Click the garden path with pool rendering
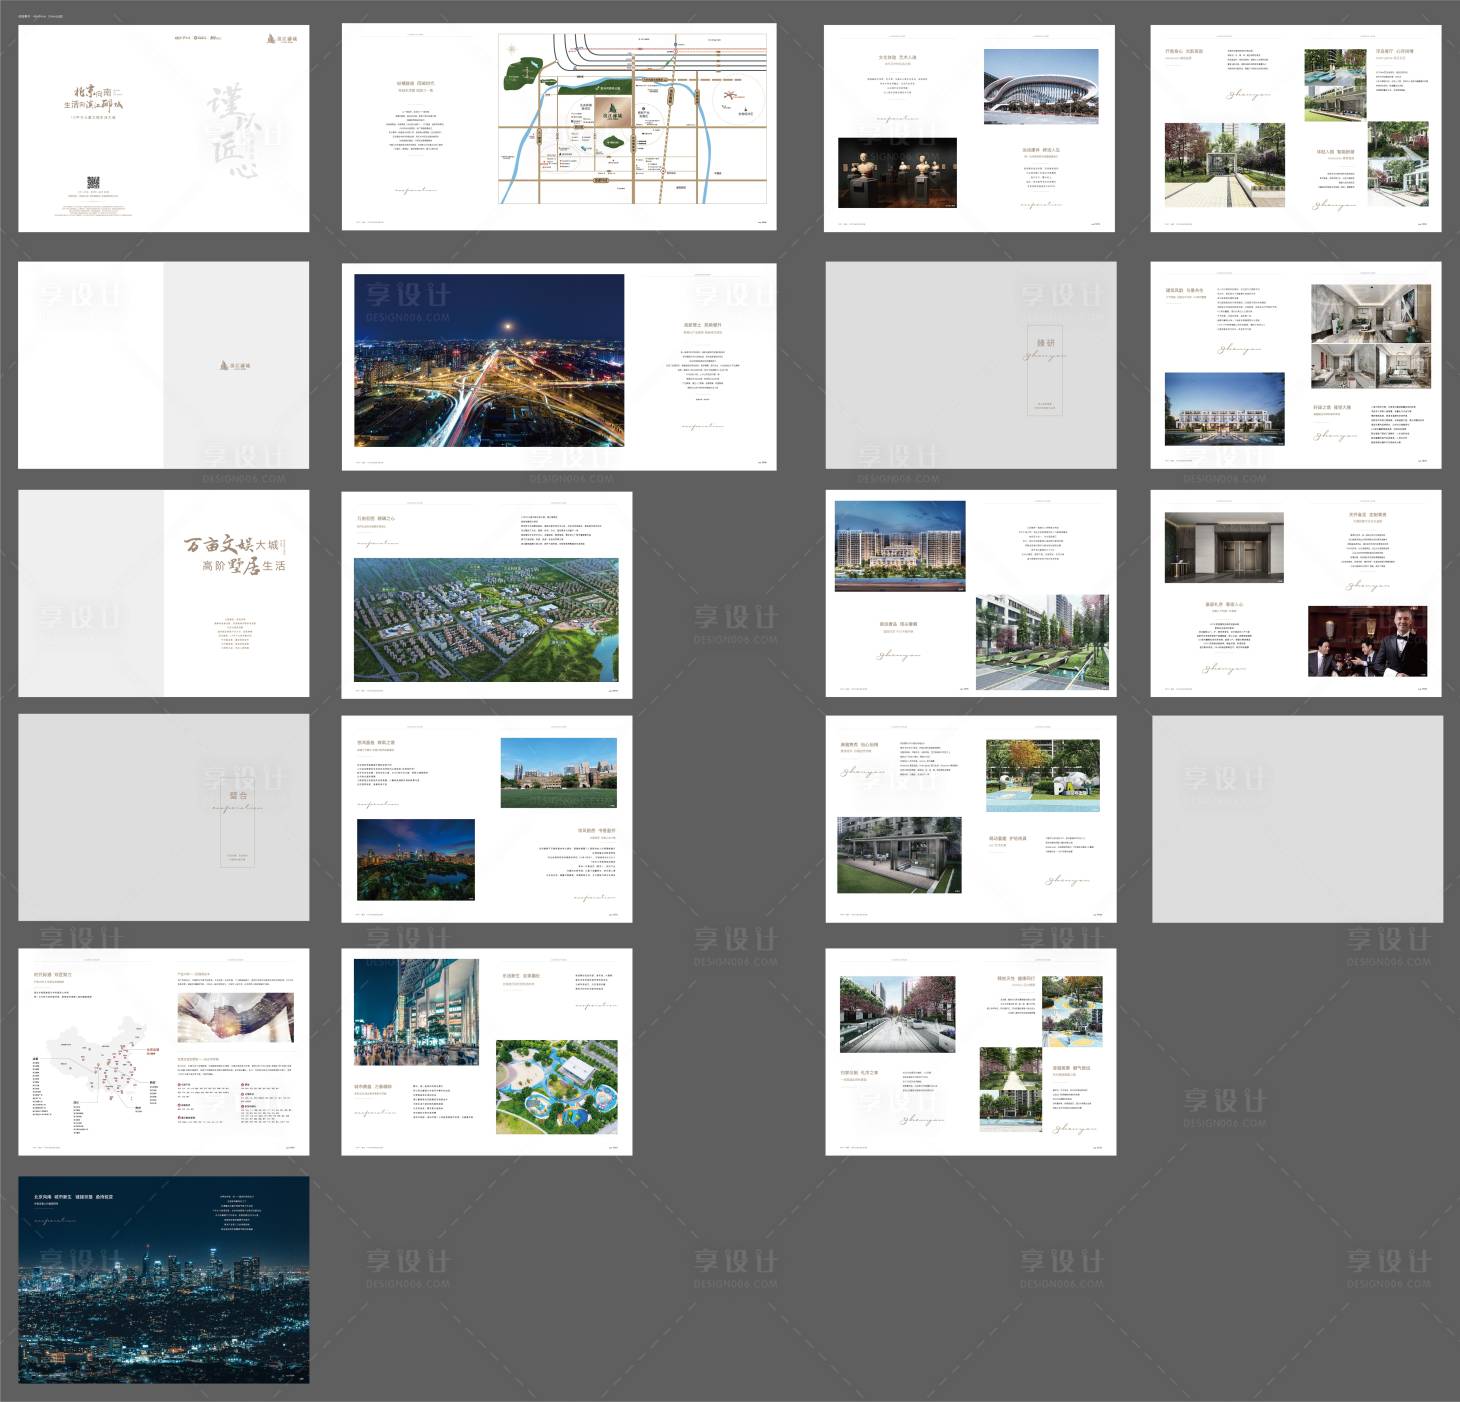1460x1402 pixels. (1010, 1089)
